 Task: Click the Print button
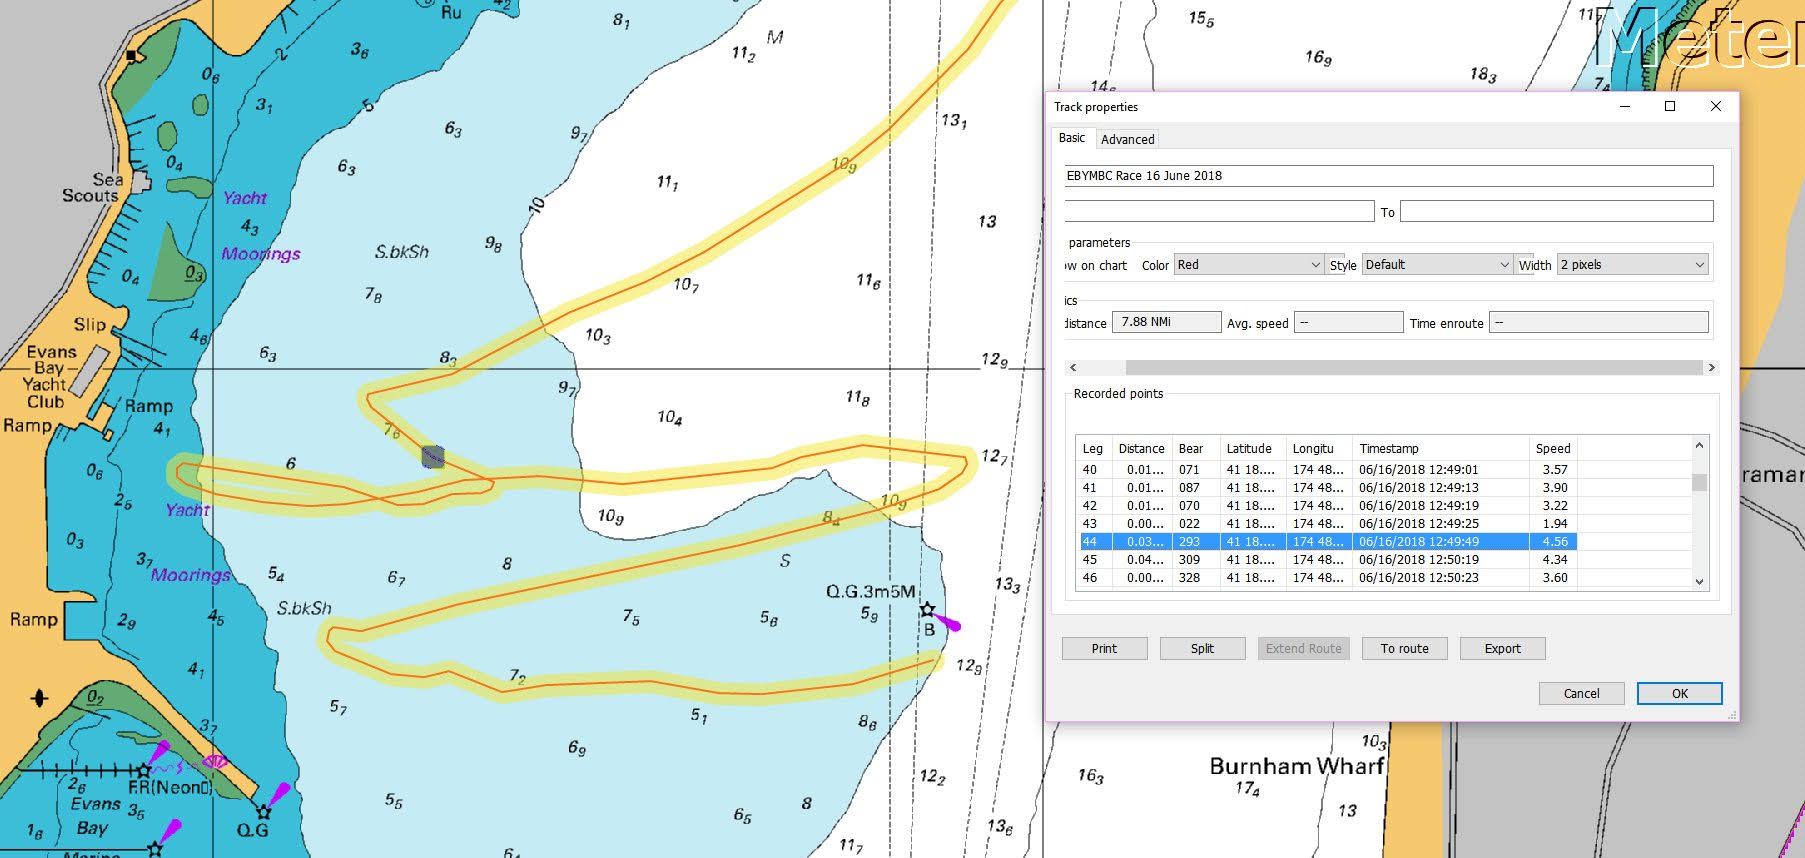point(1104,649)
